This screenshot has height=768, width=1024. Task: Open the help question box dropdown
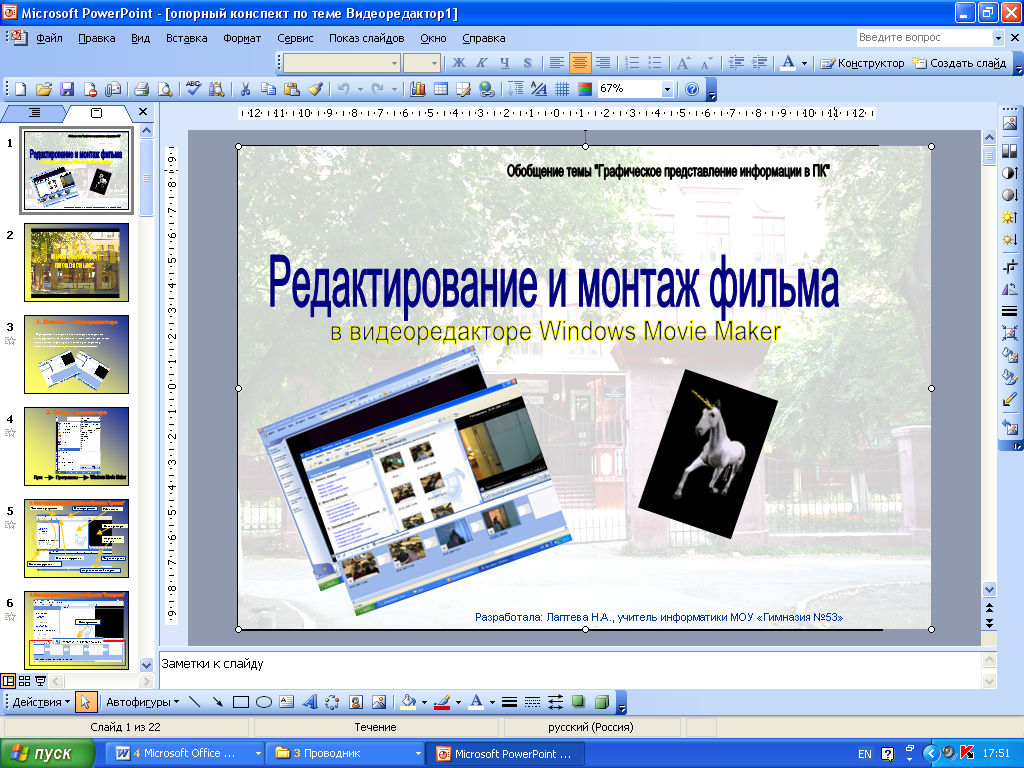[998, 38]
